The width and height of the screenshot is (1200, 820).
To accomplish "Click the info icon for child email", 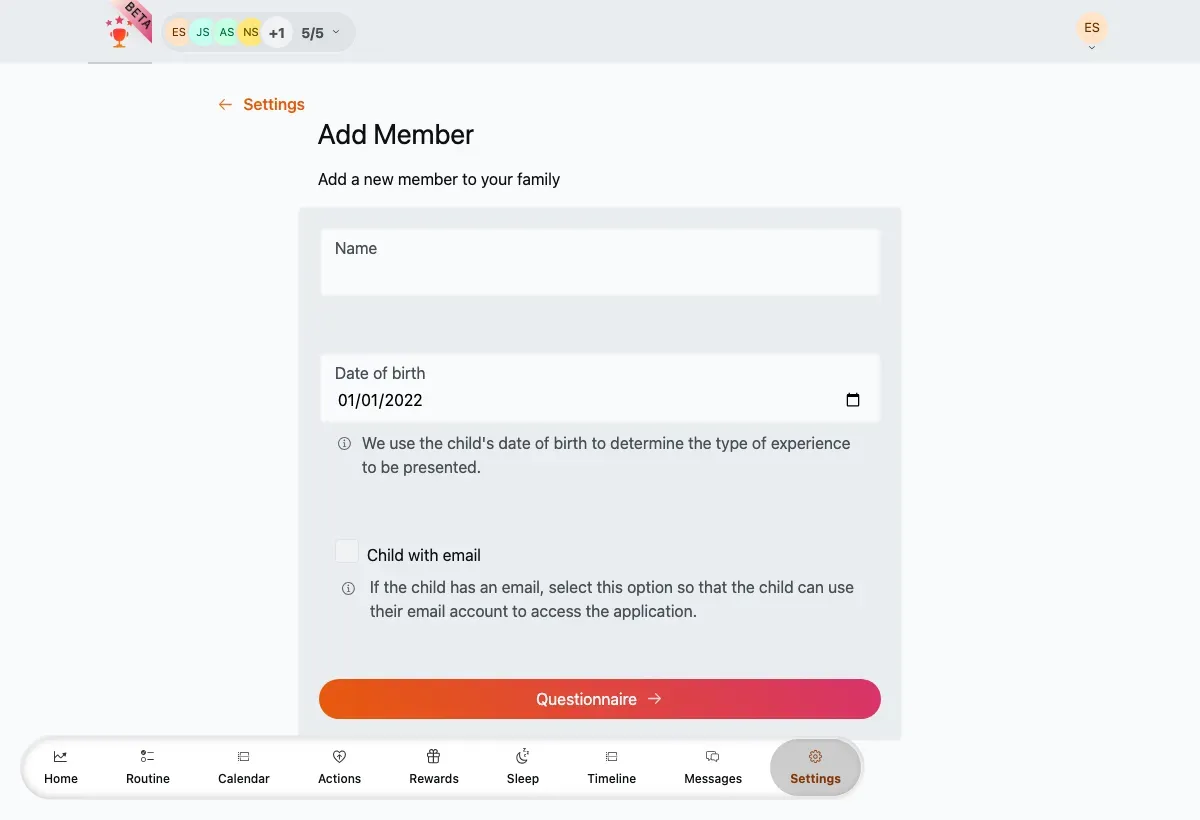I will click(x=348, y=588).
